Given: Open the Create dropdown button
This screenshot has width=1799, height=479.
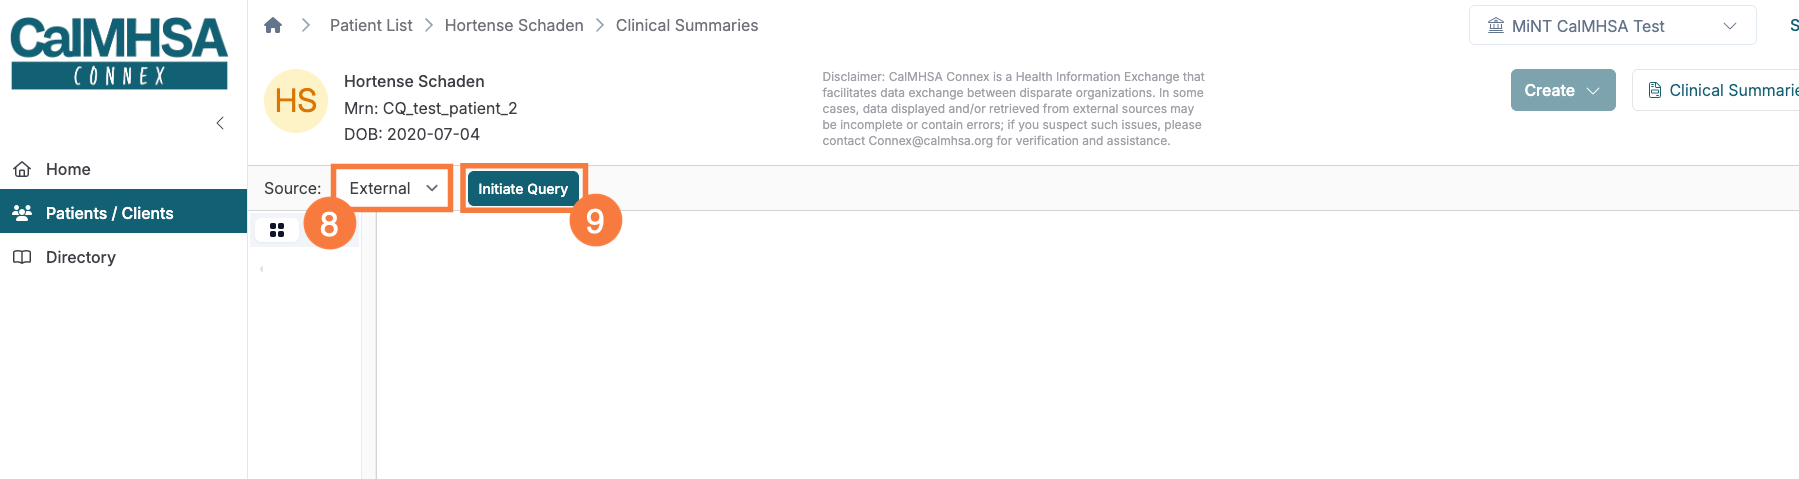Looking at the screenshot, I should pos(1563,90).
